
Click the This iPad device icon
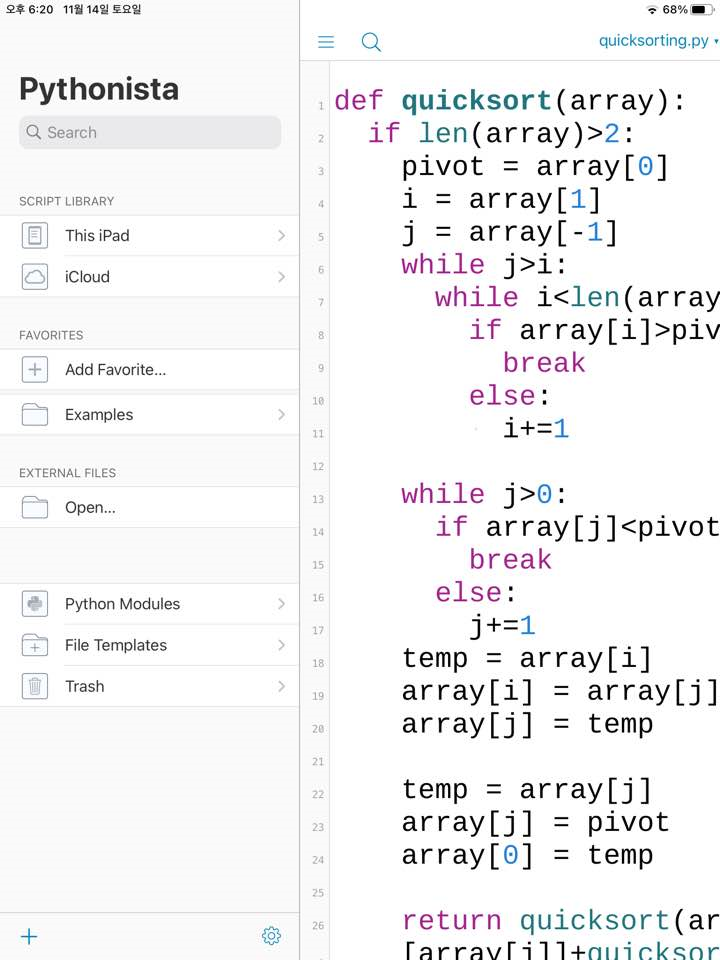[35, 236]
